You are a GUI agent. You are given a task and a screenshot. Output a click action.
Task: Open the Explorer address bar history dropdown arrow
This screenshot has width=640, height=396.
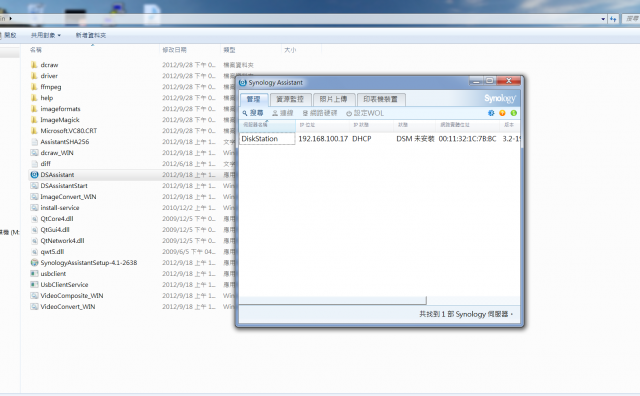pyautogui.click(x=603, y=19)
